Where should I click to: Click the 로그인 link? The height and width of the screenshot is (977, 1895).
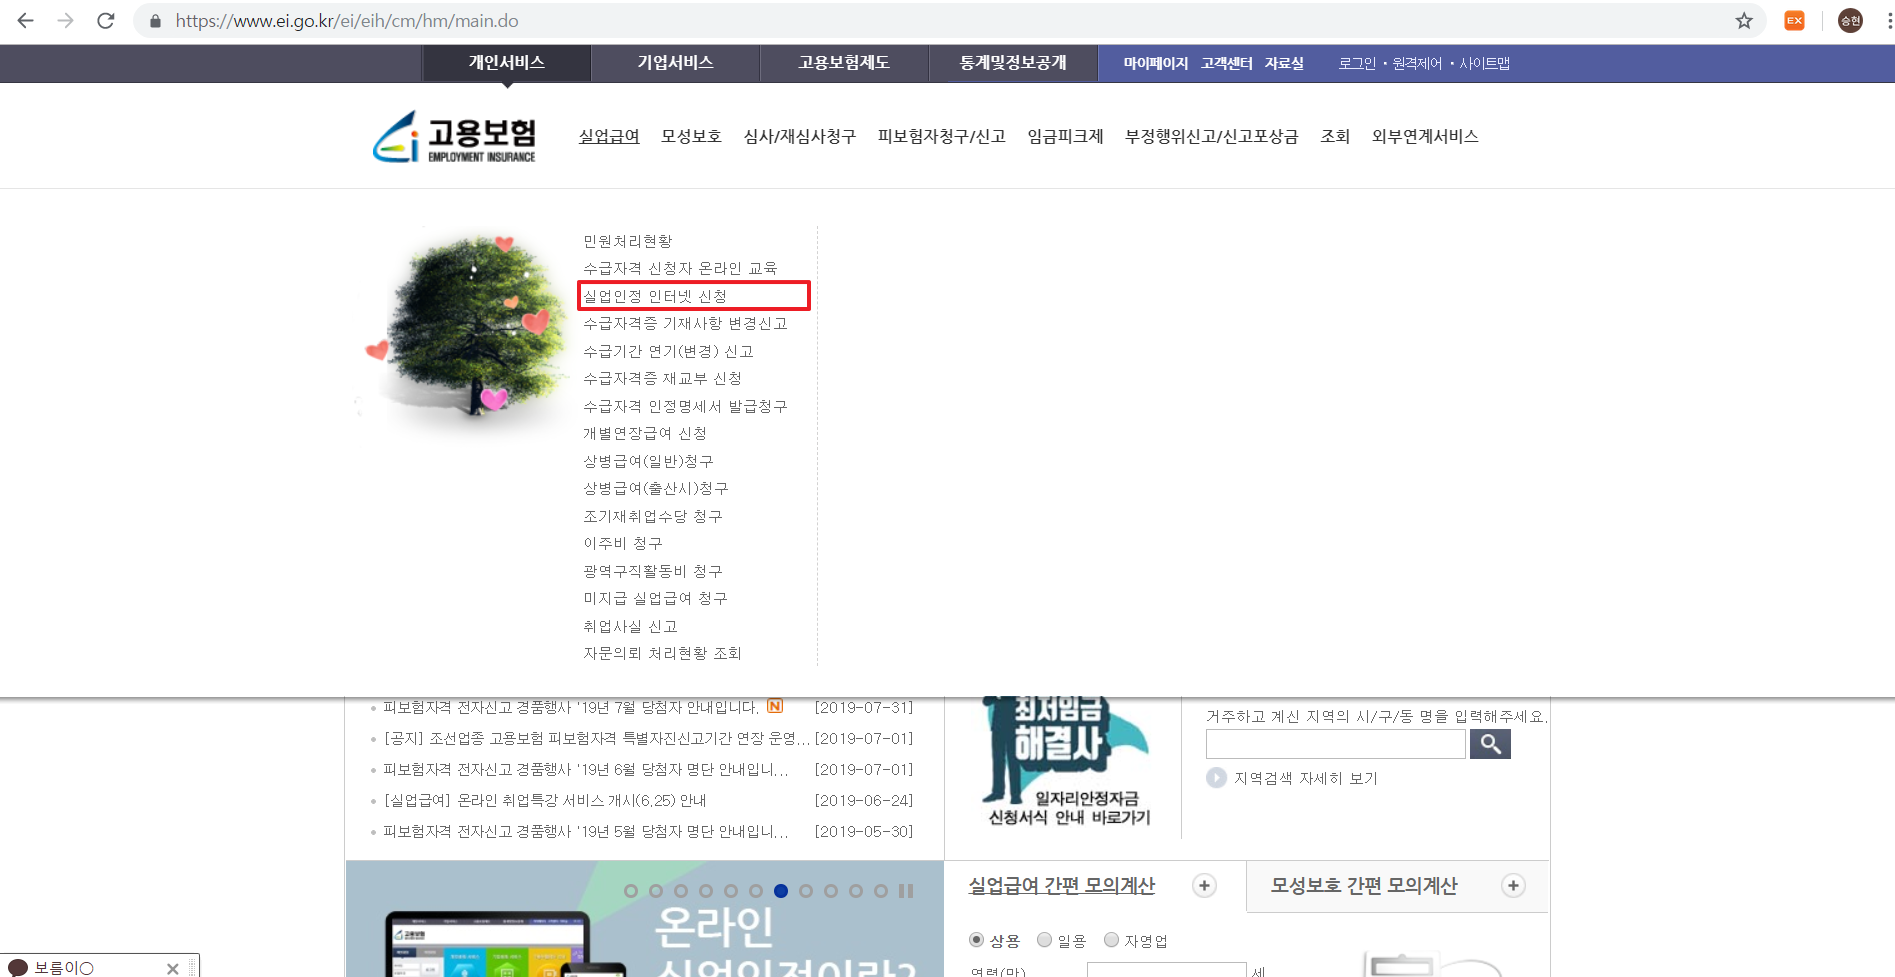(x=1357, y=63)
